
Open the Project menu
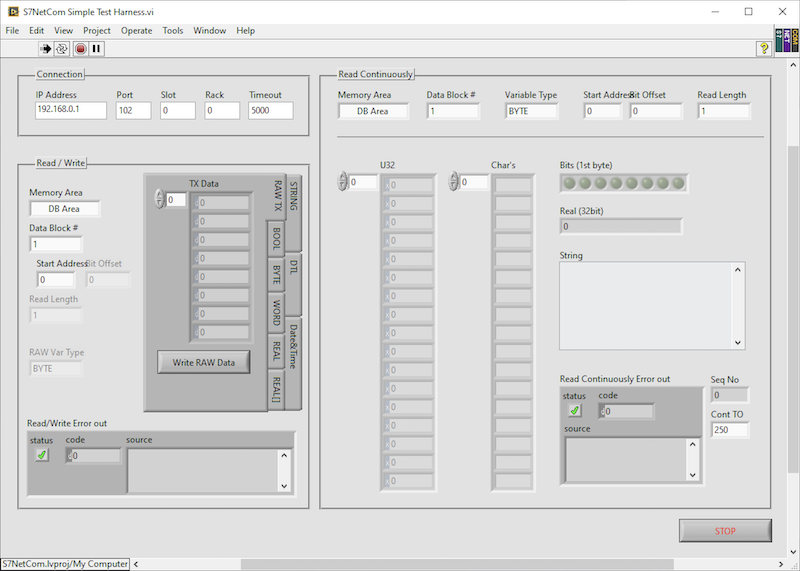(97, 31)
